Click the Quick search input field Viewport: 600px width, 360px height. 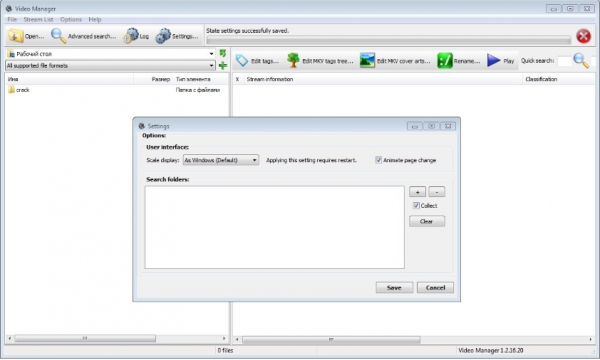click(x=564, y=61)
